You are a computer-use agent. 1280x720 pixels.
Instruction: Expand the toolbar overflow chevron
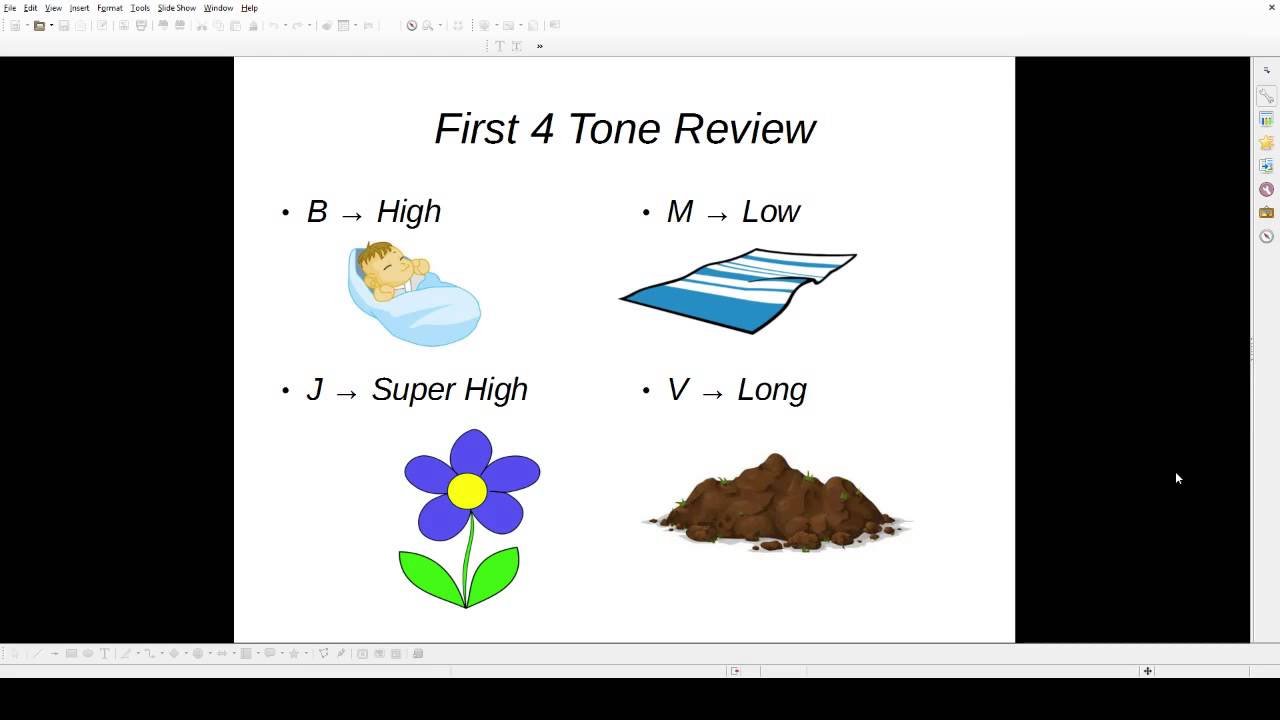pos(540,46)
